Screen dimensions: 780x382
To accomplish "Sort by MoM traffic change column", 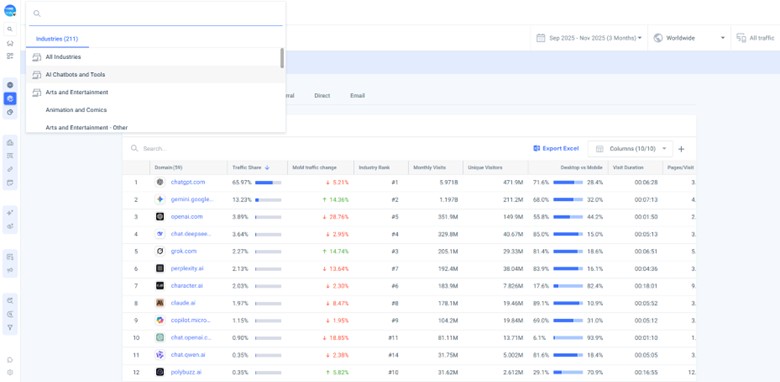I will (314, 168).
